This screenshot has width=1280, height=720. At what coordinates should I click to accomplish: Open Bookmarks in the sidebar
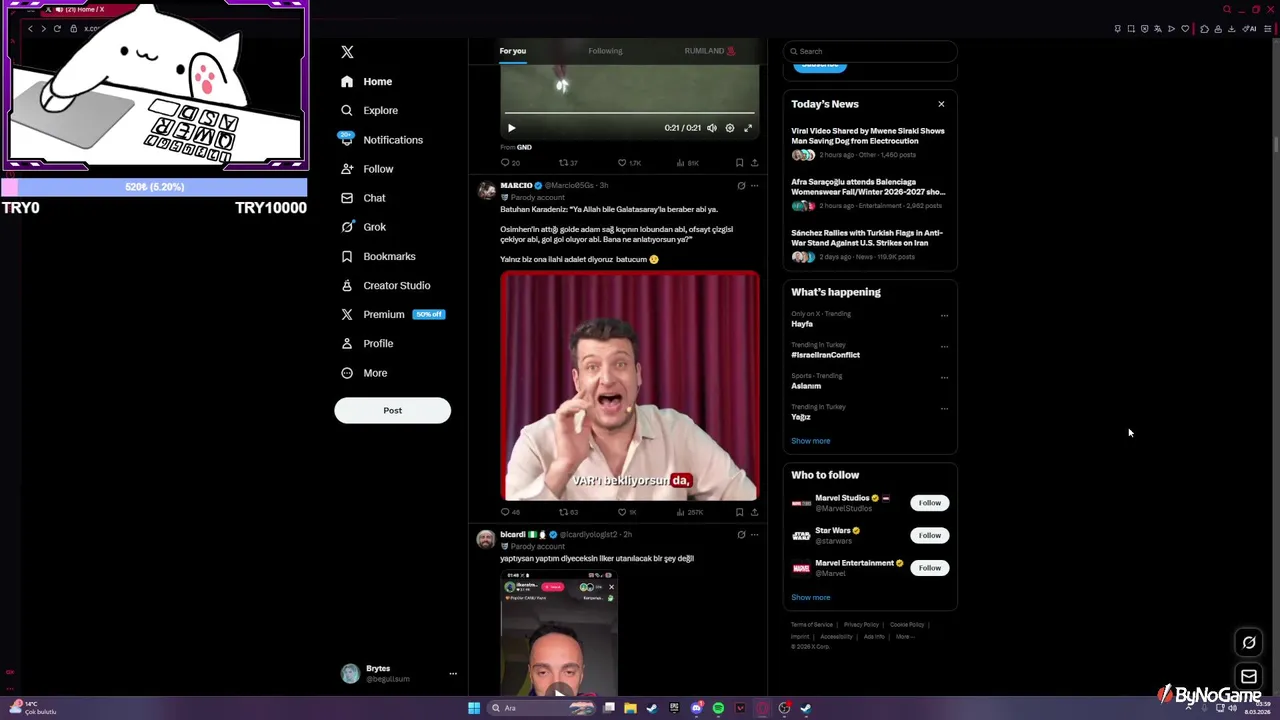378,257
